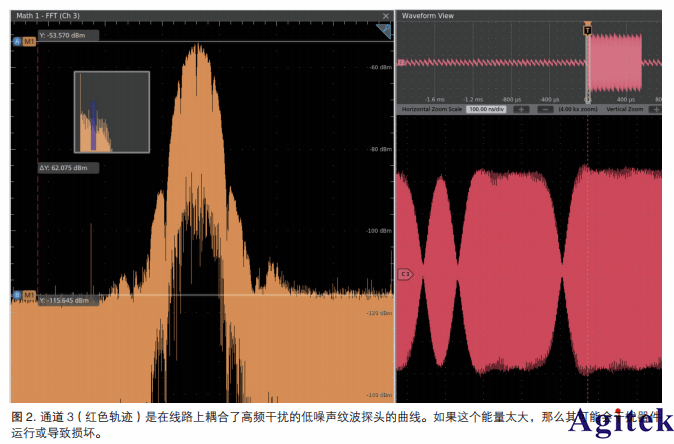This screenshot has height=444, width=674.
Task: Click the trigger T marker
Action: [x=587, y=31]
